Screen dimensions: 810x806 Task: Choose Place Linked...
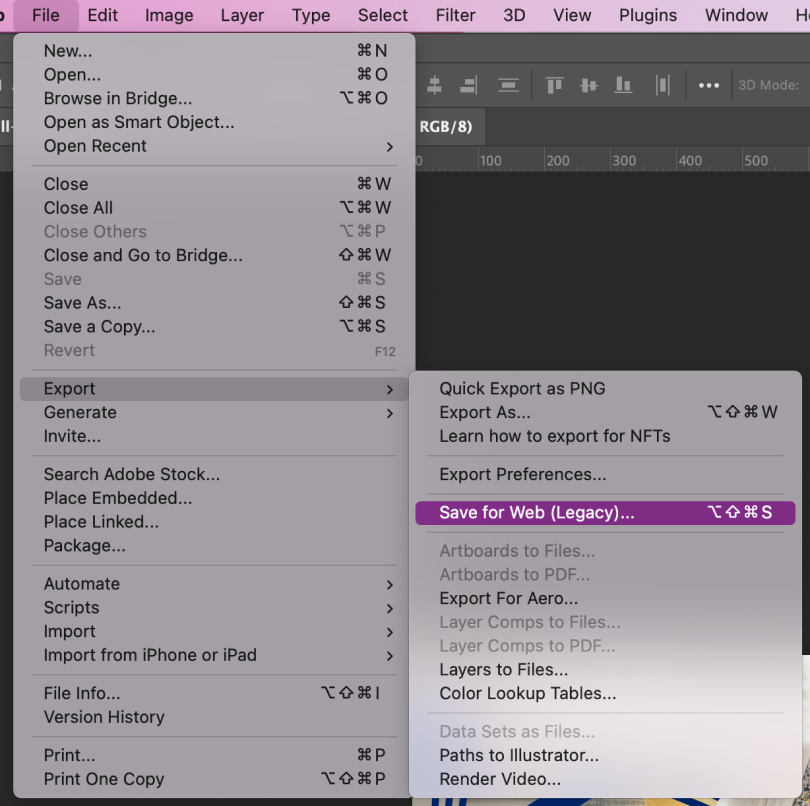click(214, 522)
